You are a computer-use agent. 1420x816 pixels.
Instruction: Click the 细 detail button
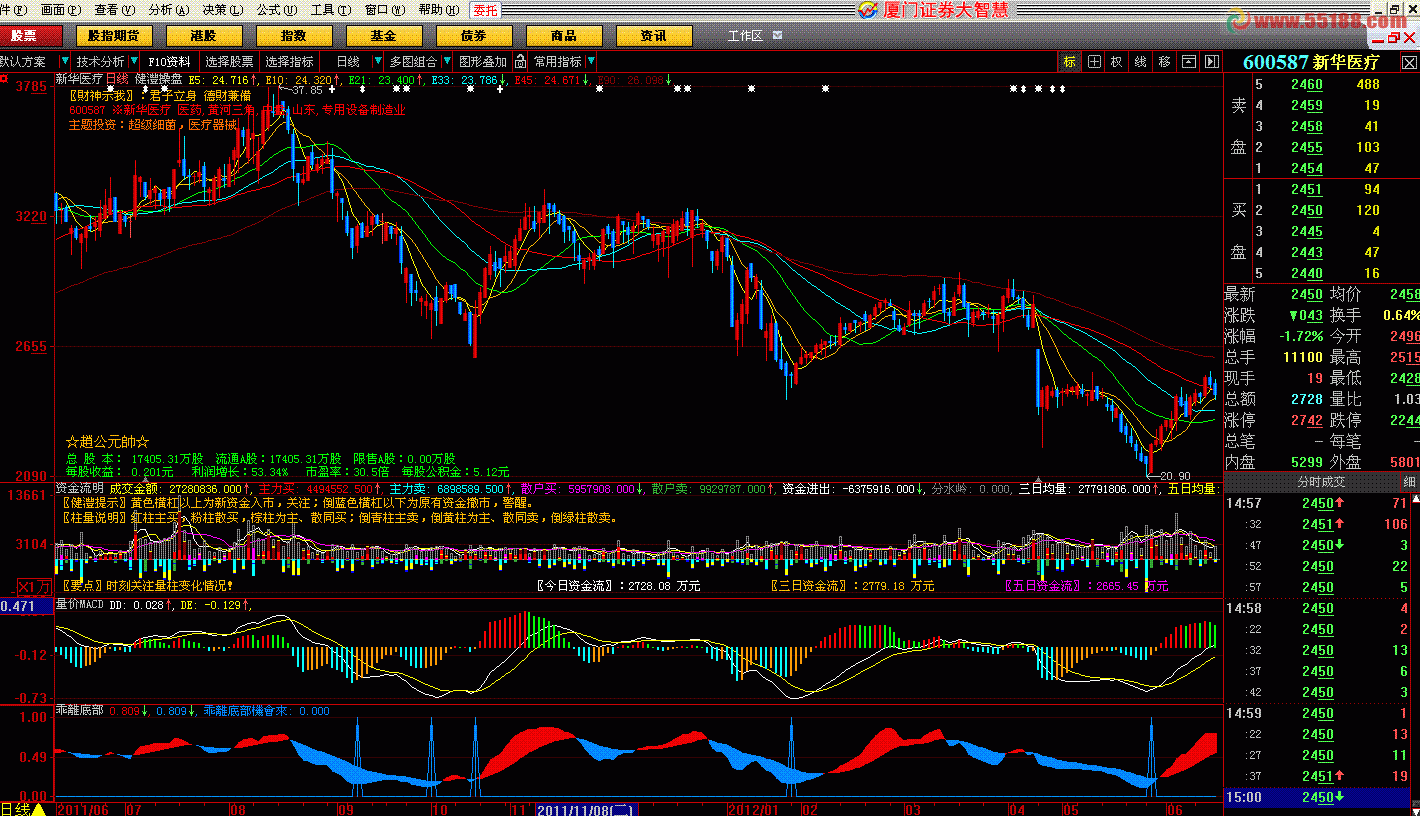click(x=1409, y=481)
